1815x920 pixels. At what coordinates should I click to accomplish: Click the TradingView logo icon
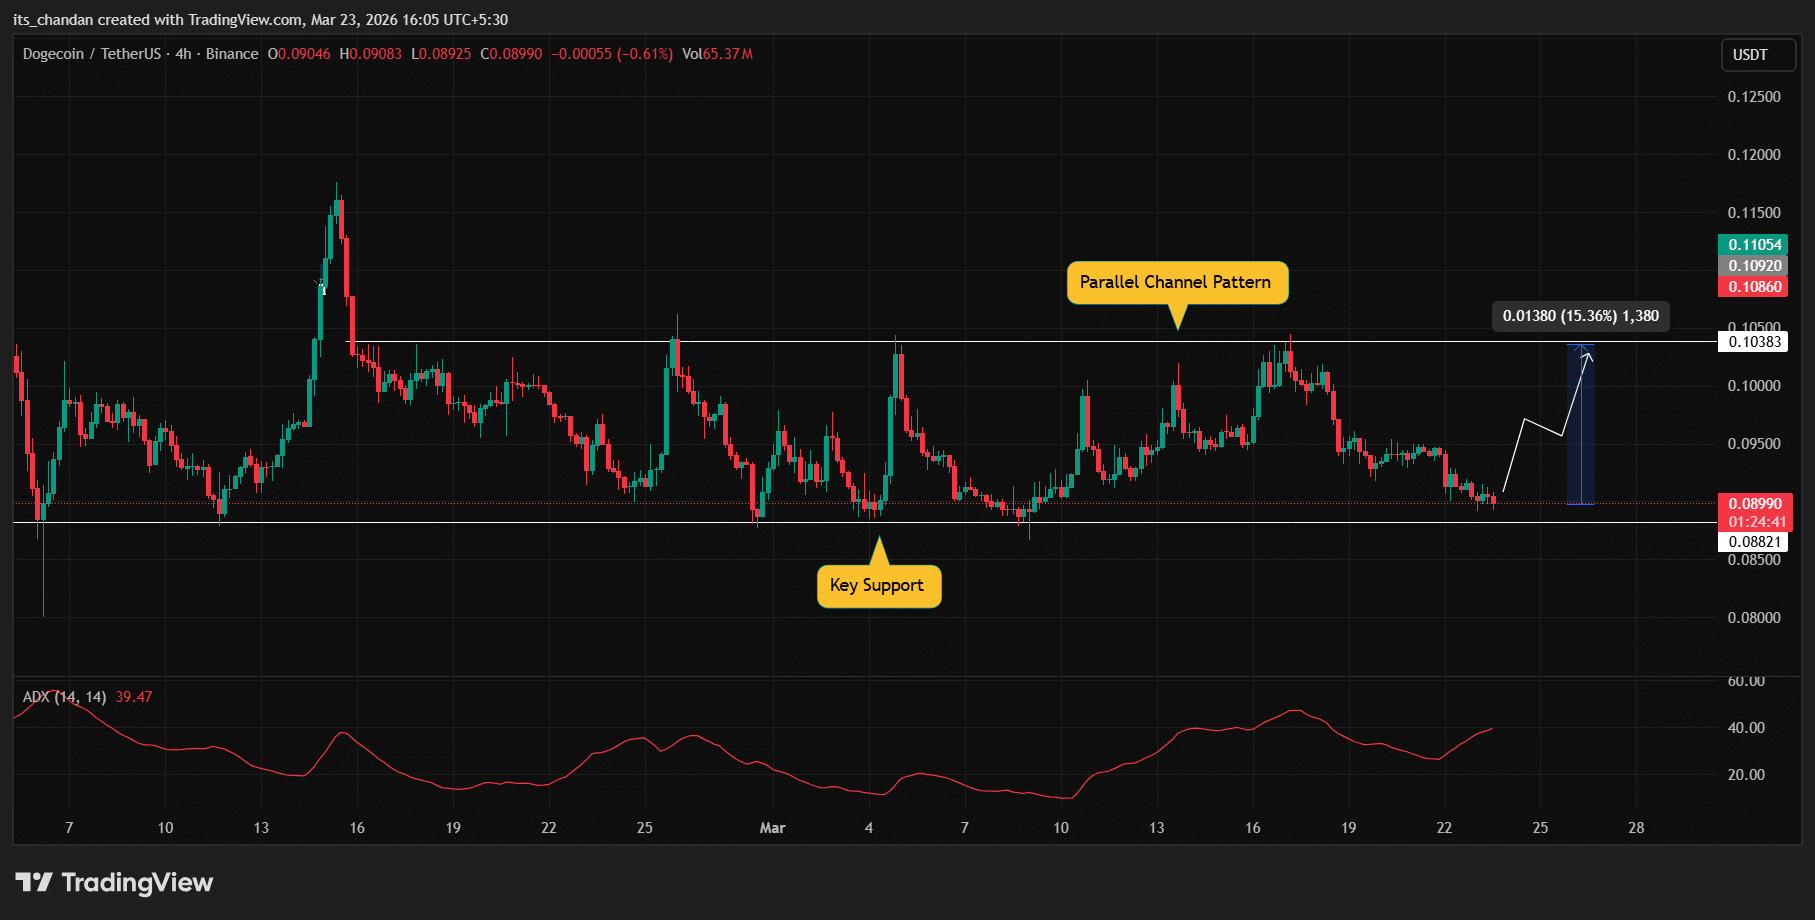(34, 882)
